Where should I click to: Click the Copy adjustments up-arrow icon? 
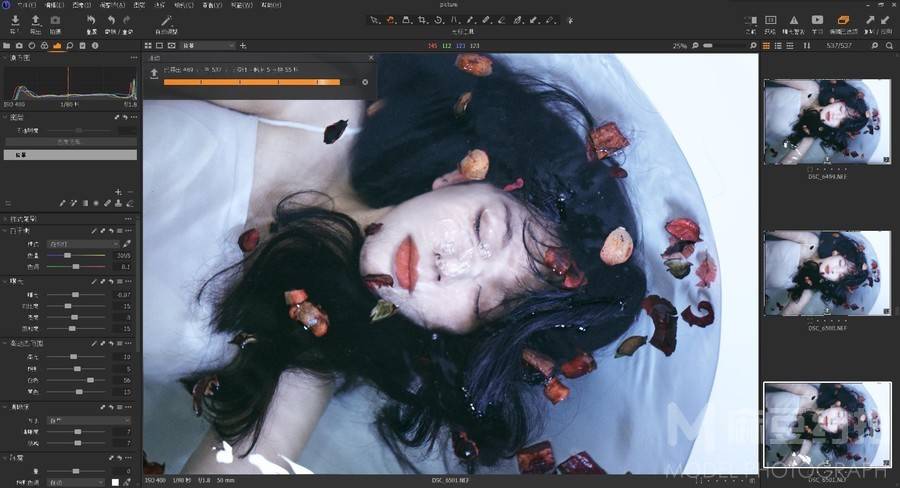[x=871, y=20]
